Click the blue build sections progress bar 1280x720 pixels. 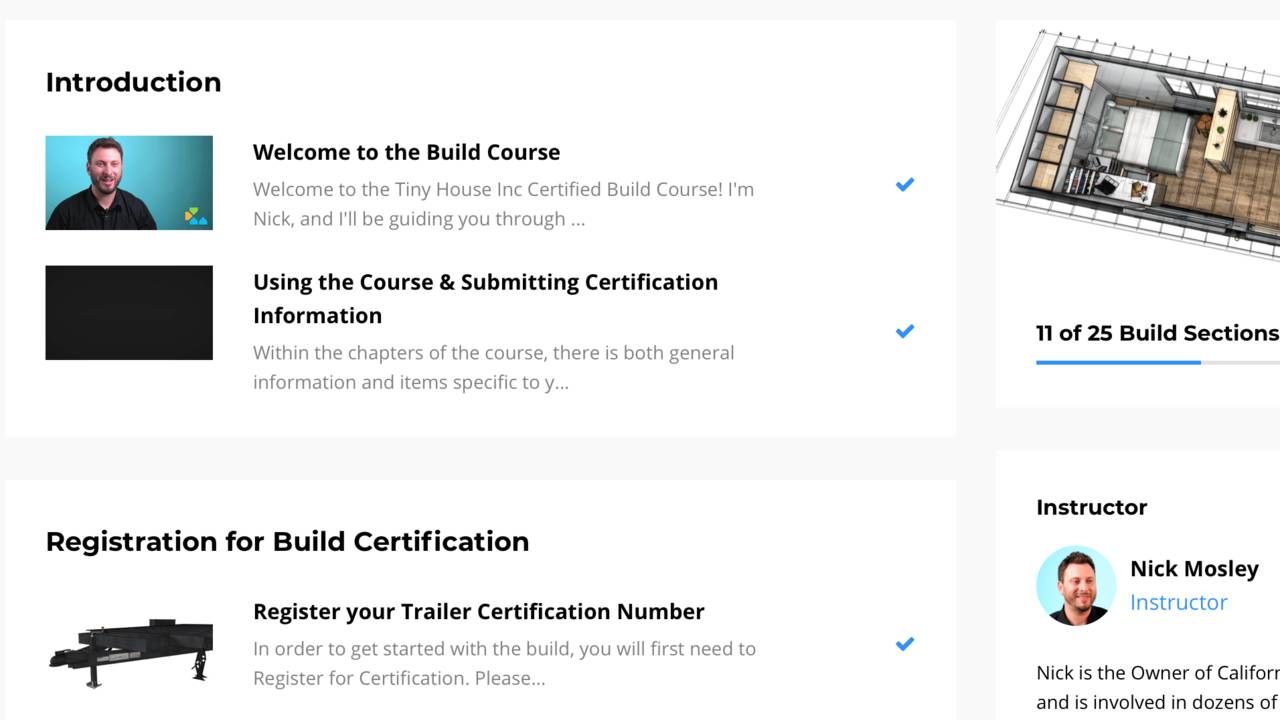(x=1118, y=362)
